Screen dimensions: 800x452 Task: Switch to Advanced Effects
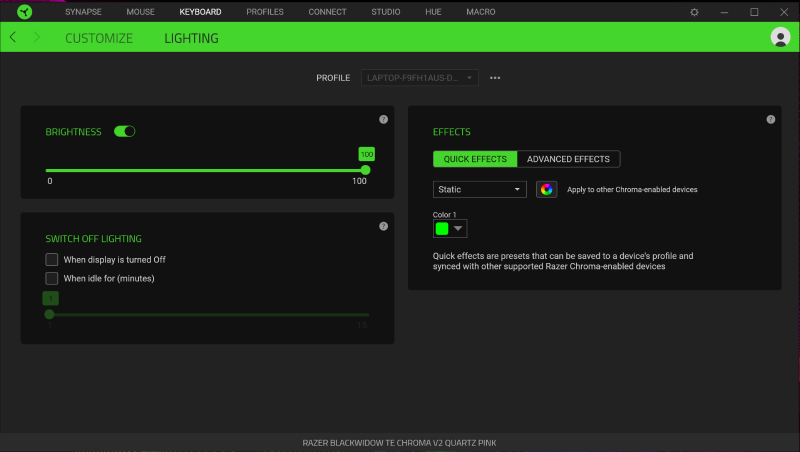[x=568, y=159]
